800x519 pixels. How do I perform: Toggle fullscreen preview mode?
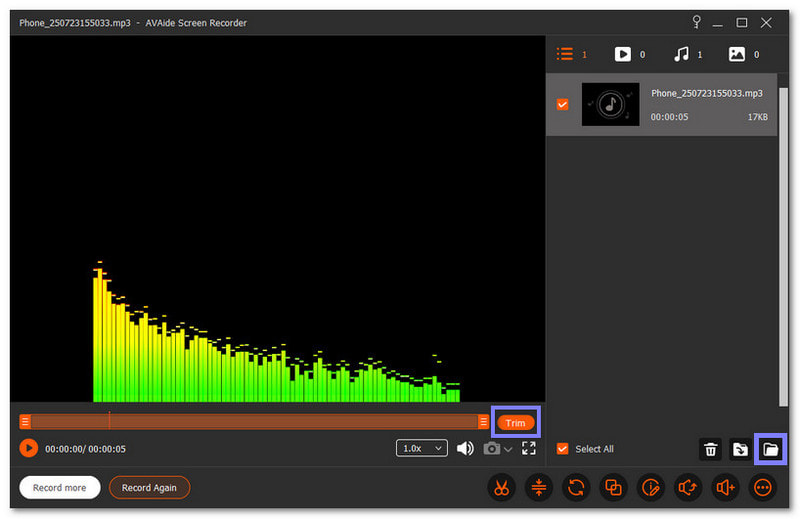[x=529, y=448]
